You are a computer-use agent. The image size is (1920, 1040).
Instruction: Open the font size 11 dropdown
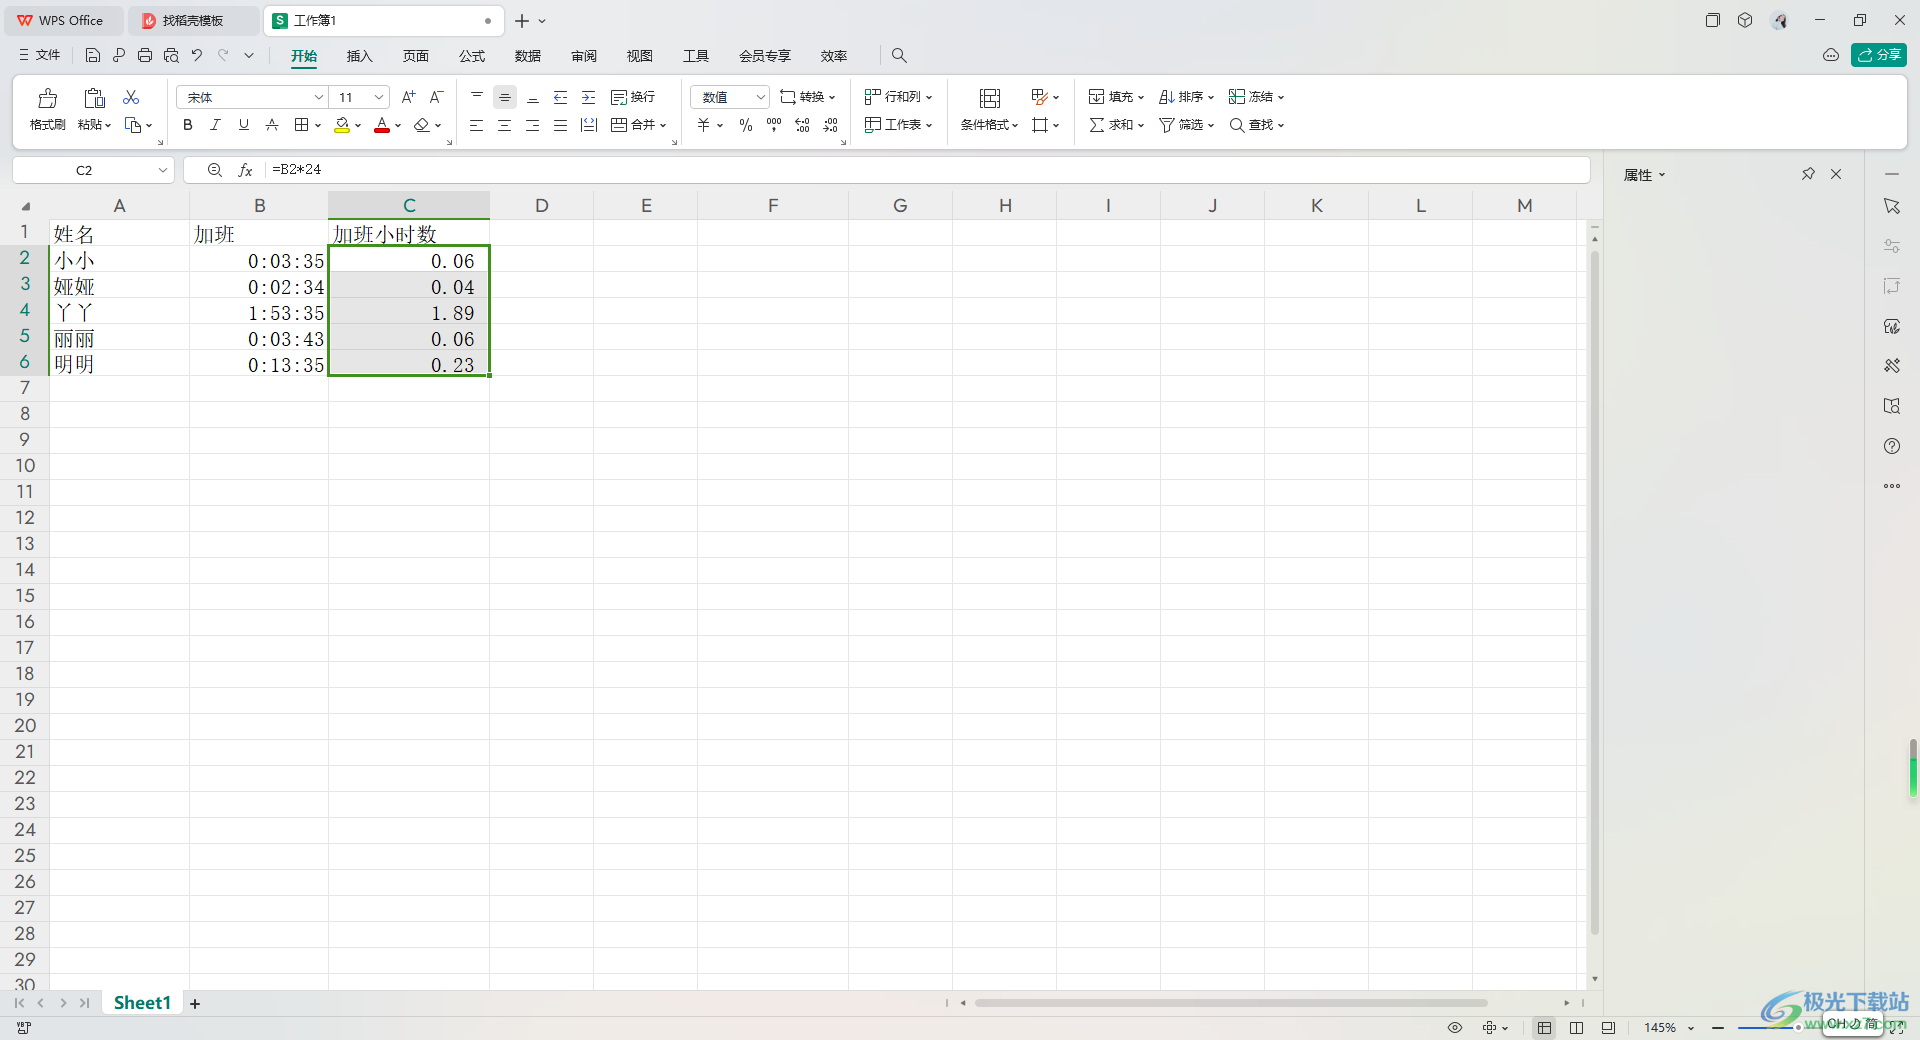click(x=379, y=97)
